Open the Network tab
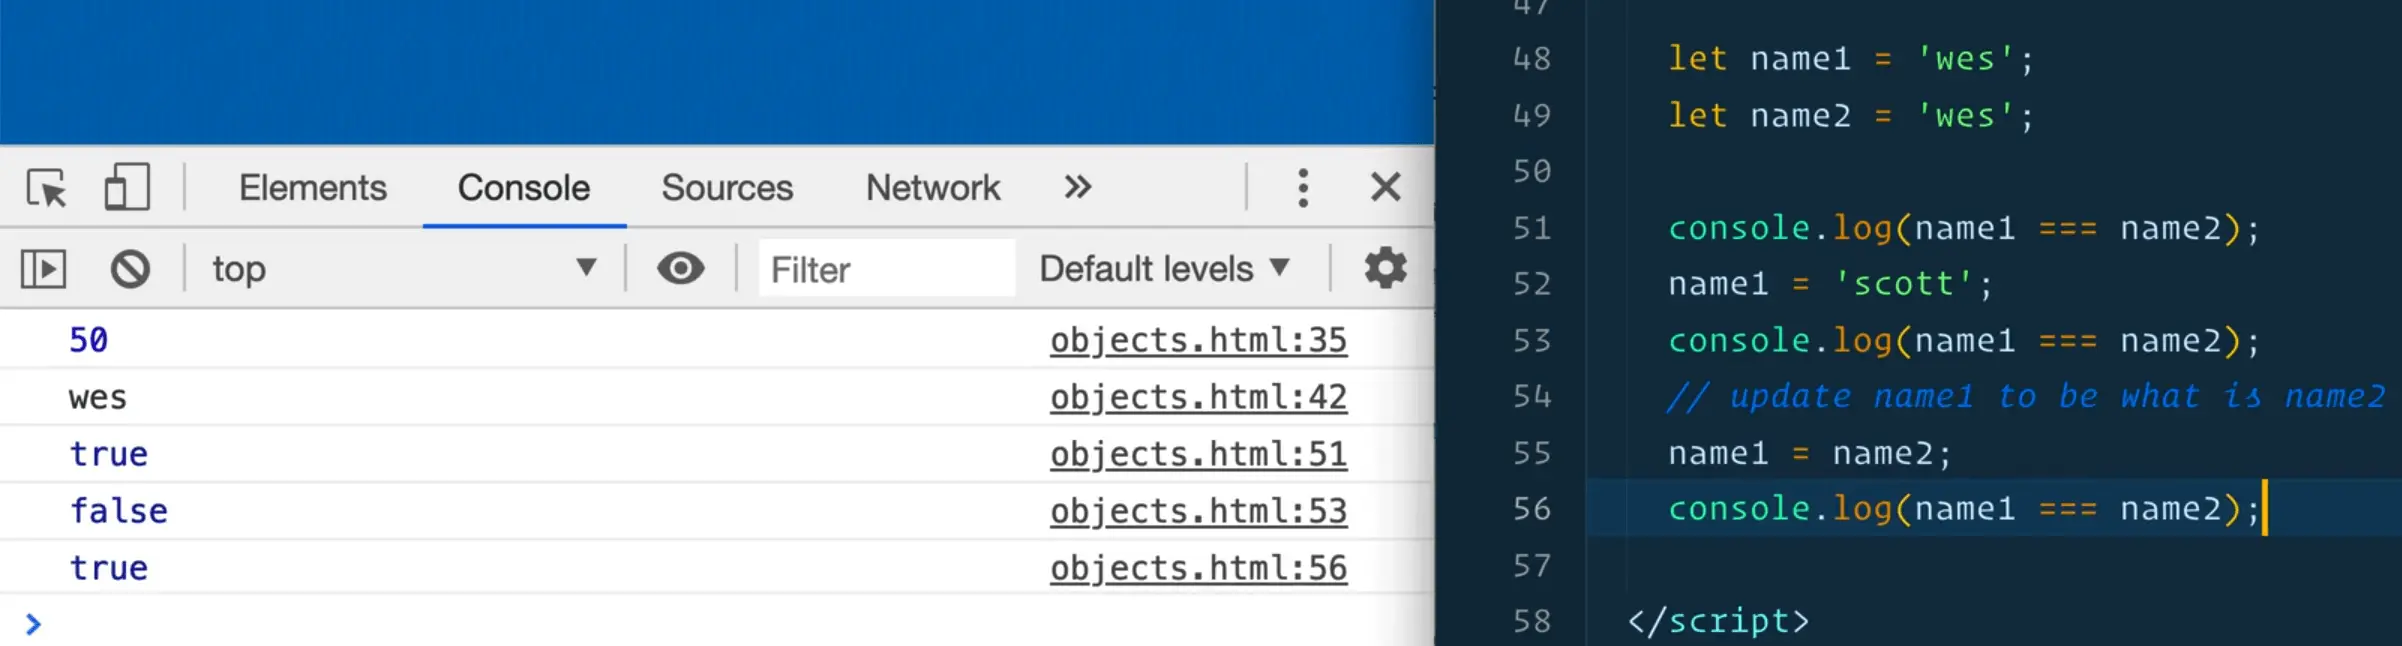Viewport: 2402px width, 646px height. pyautogui.click(x=932, y=188)
